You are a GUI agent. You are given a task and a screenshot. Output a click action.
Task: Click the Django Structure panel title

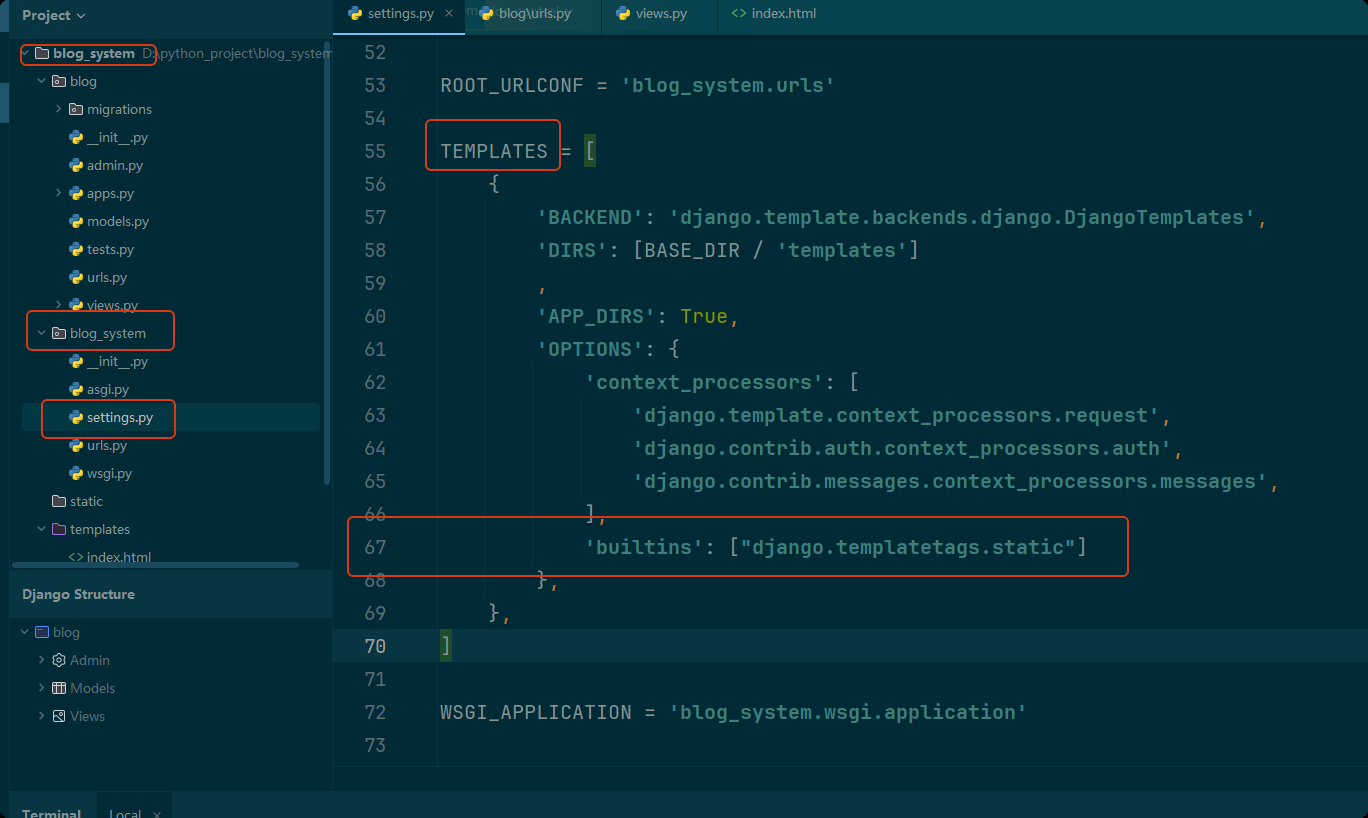tap(78, 594)
